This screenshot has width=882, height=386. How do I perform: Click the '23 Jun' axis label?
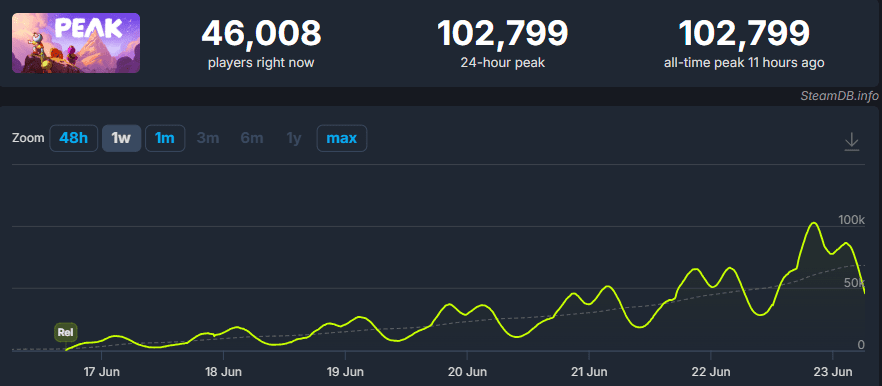coord(832,372)
